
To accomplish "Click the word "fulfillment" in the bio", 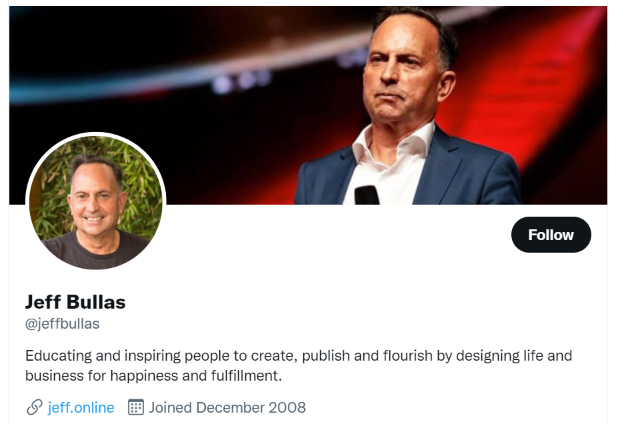I will coord(246,376).
